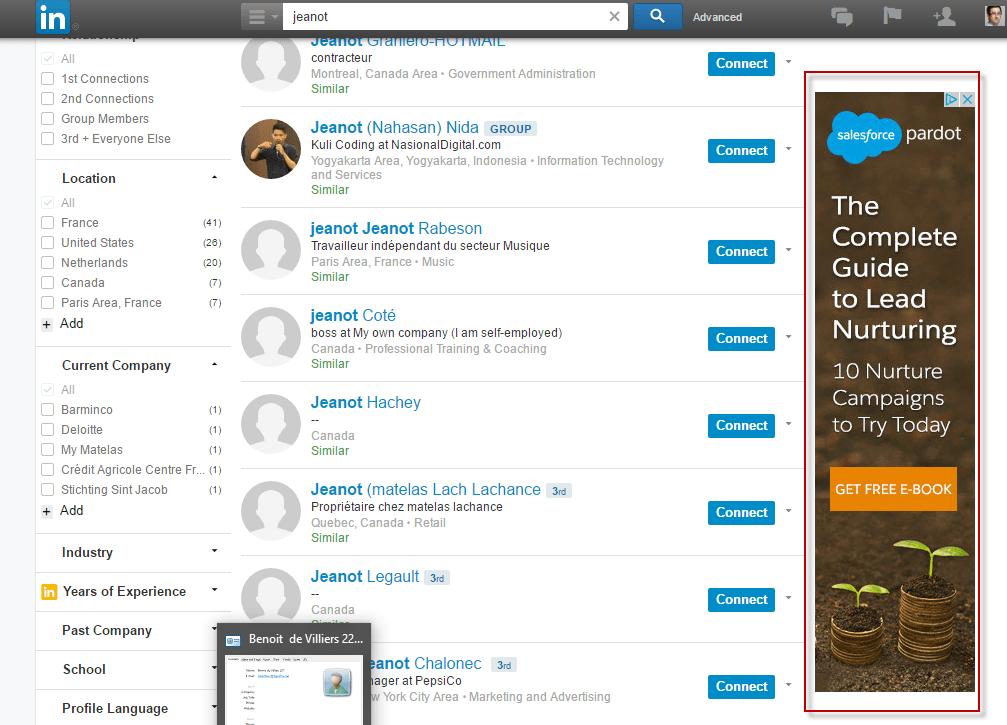Open Jeanot Hachey profile link
This screenshot has height=725, width=1007.
[x=366, y=403]
